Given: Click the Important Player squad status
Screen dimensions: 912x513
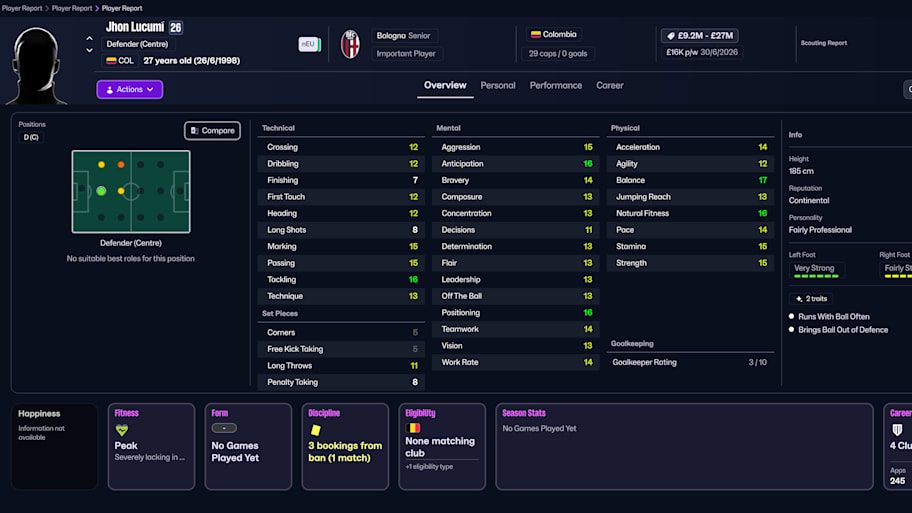Looking at the screenshot, I should tap(406, 54).
